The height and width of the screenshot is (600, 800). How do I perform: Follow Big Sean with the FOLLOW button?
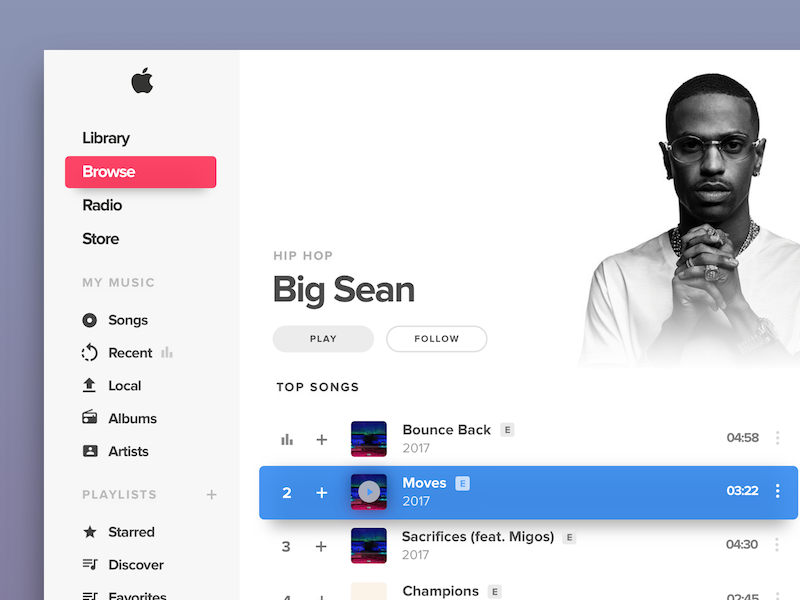(437, 339)
